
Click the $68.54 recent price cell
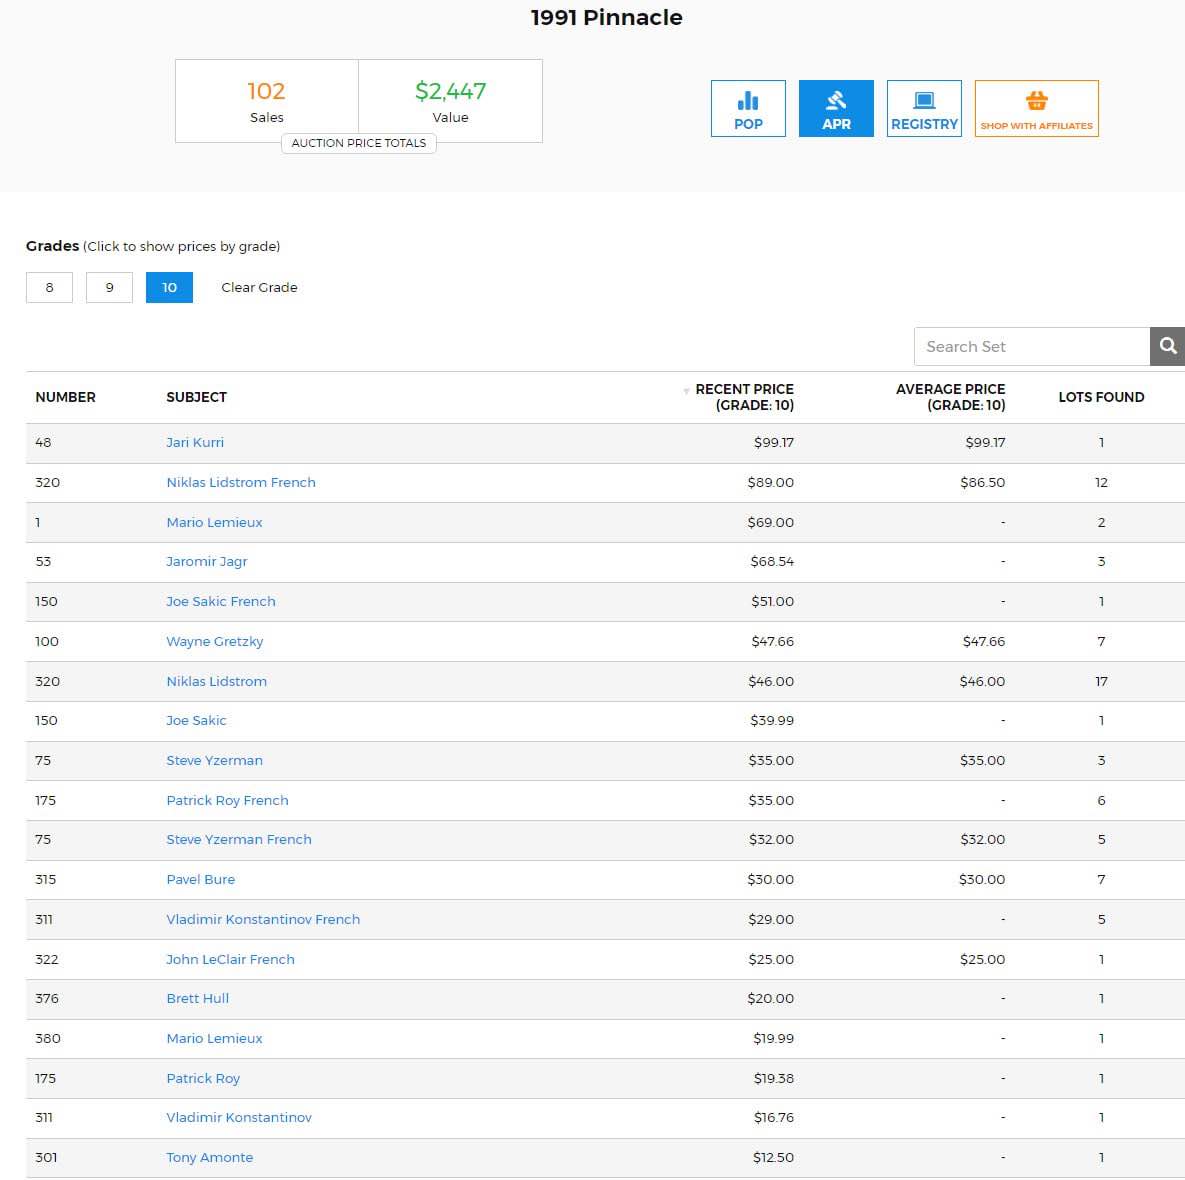coord(772,562)
